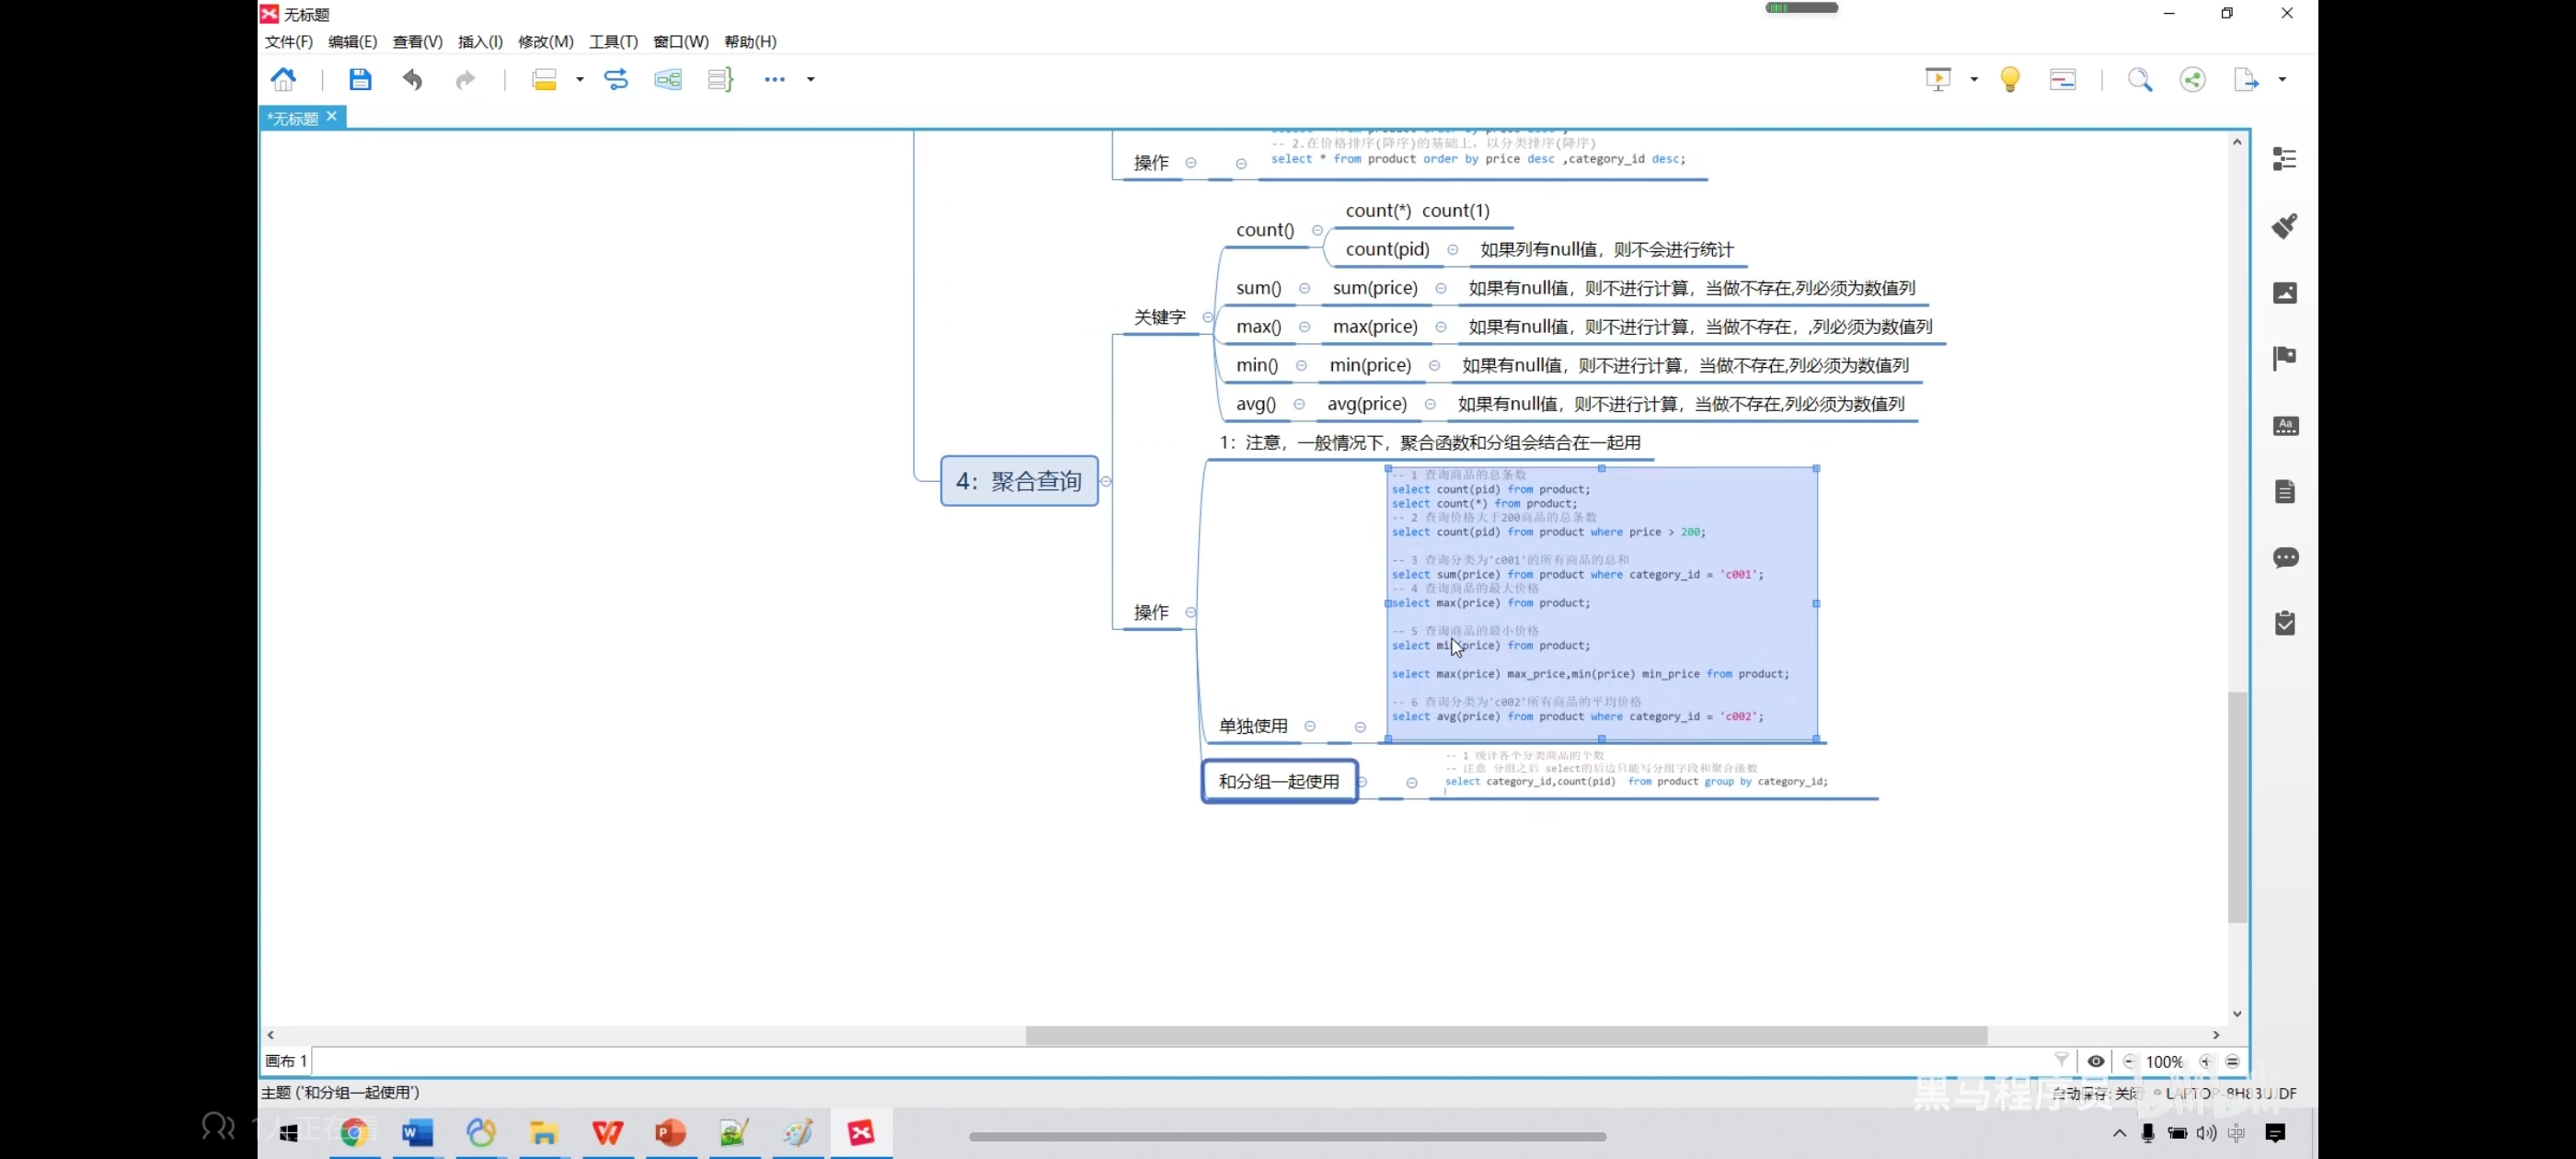Screen dimensions: 2576x1159
Task: Click the Home icon in toolbar
Action: [284, 79]
